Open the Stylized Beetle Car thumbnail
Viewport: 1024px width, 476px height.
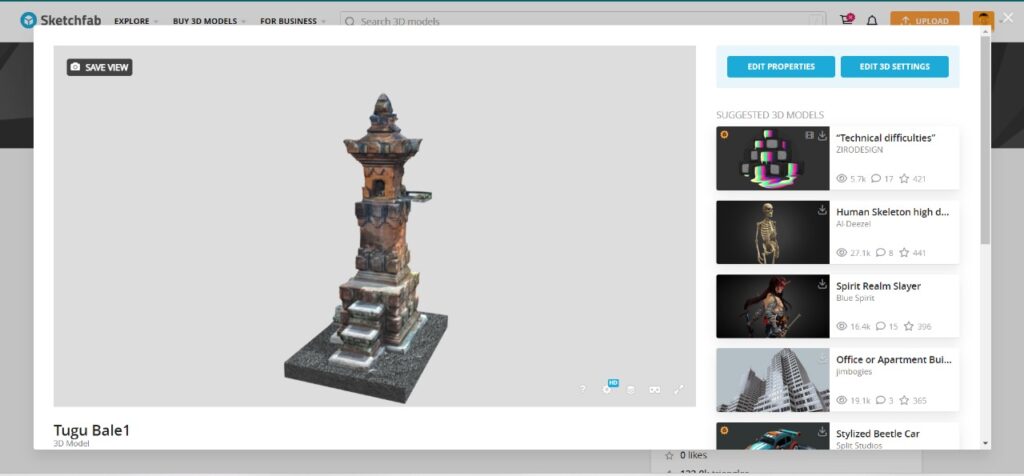pyautogui.click(x=773, y=436)
